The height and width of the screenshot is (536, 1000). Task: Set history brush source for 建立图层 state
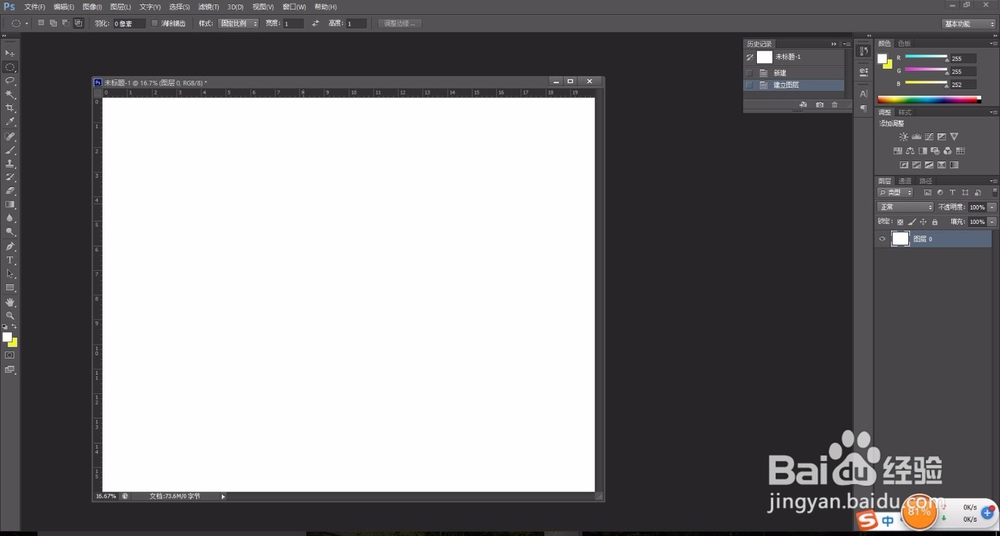[x=749, y=85]
